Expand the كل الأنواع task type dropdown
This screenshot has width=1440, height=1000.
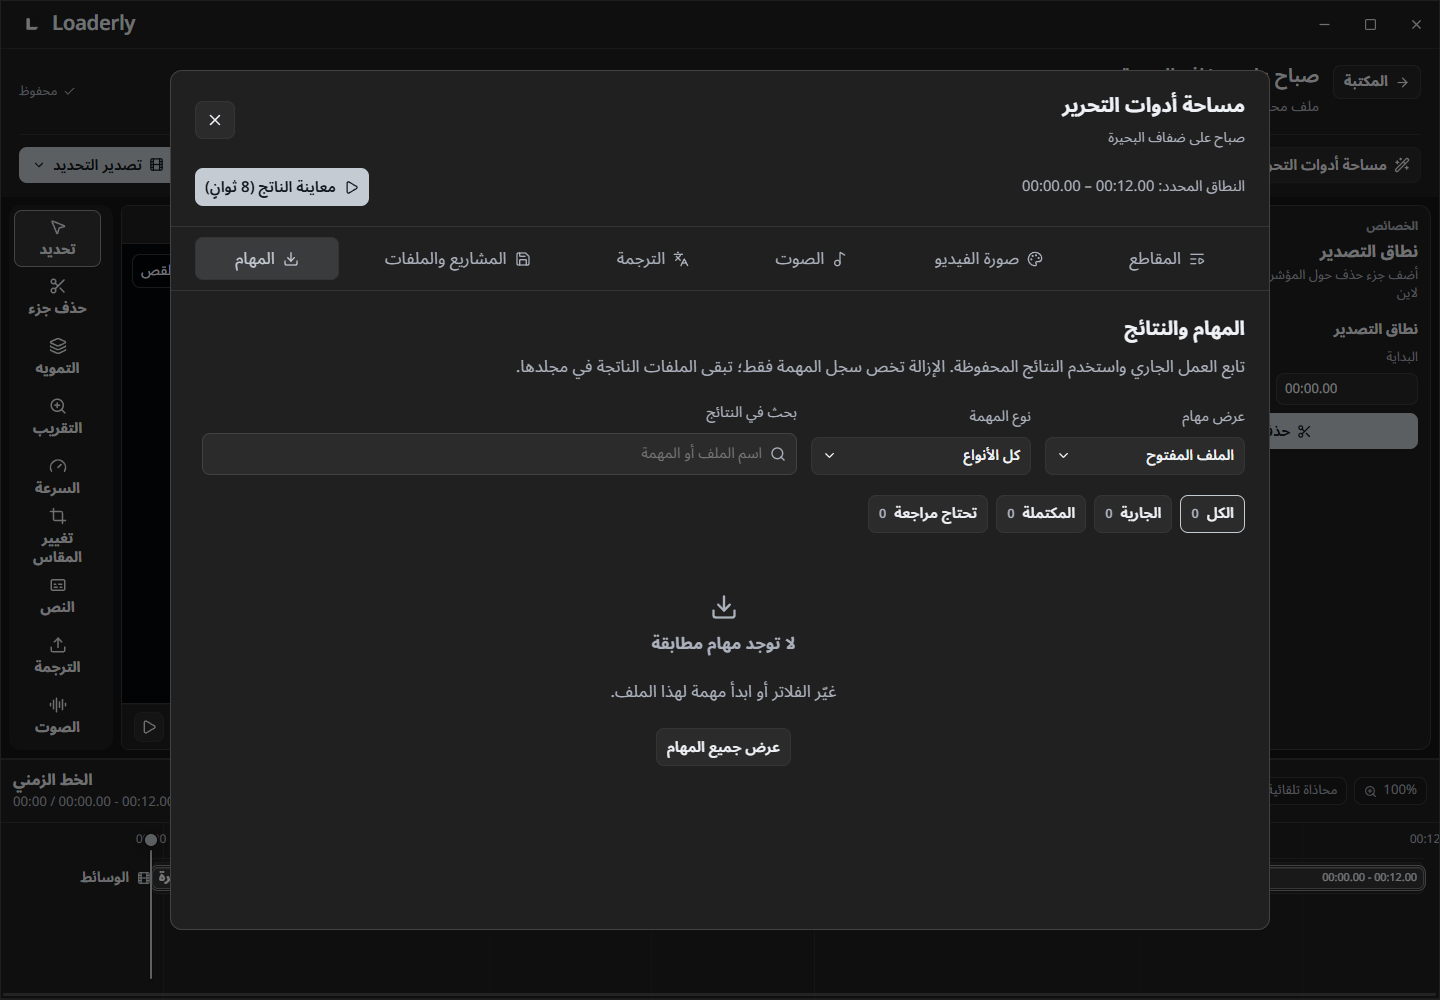[x=921, y=456]
